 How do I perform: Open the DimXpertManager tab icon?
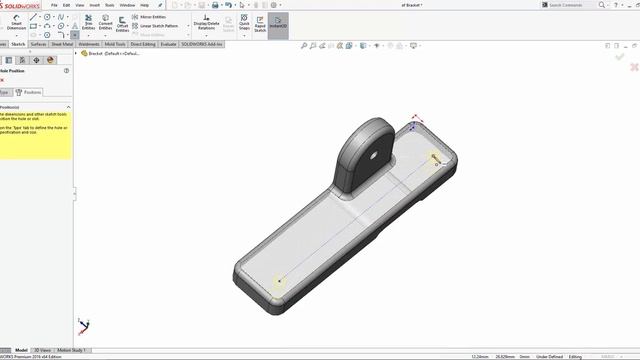tap(36, 60)
